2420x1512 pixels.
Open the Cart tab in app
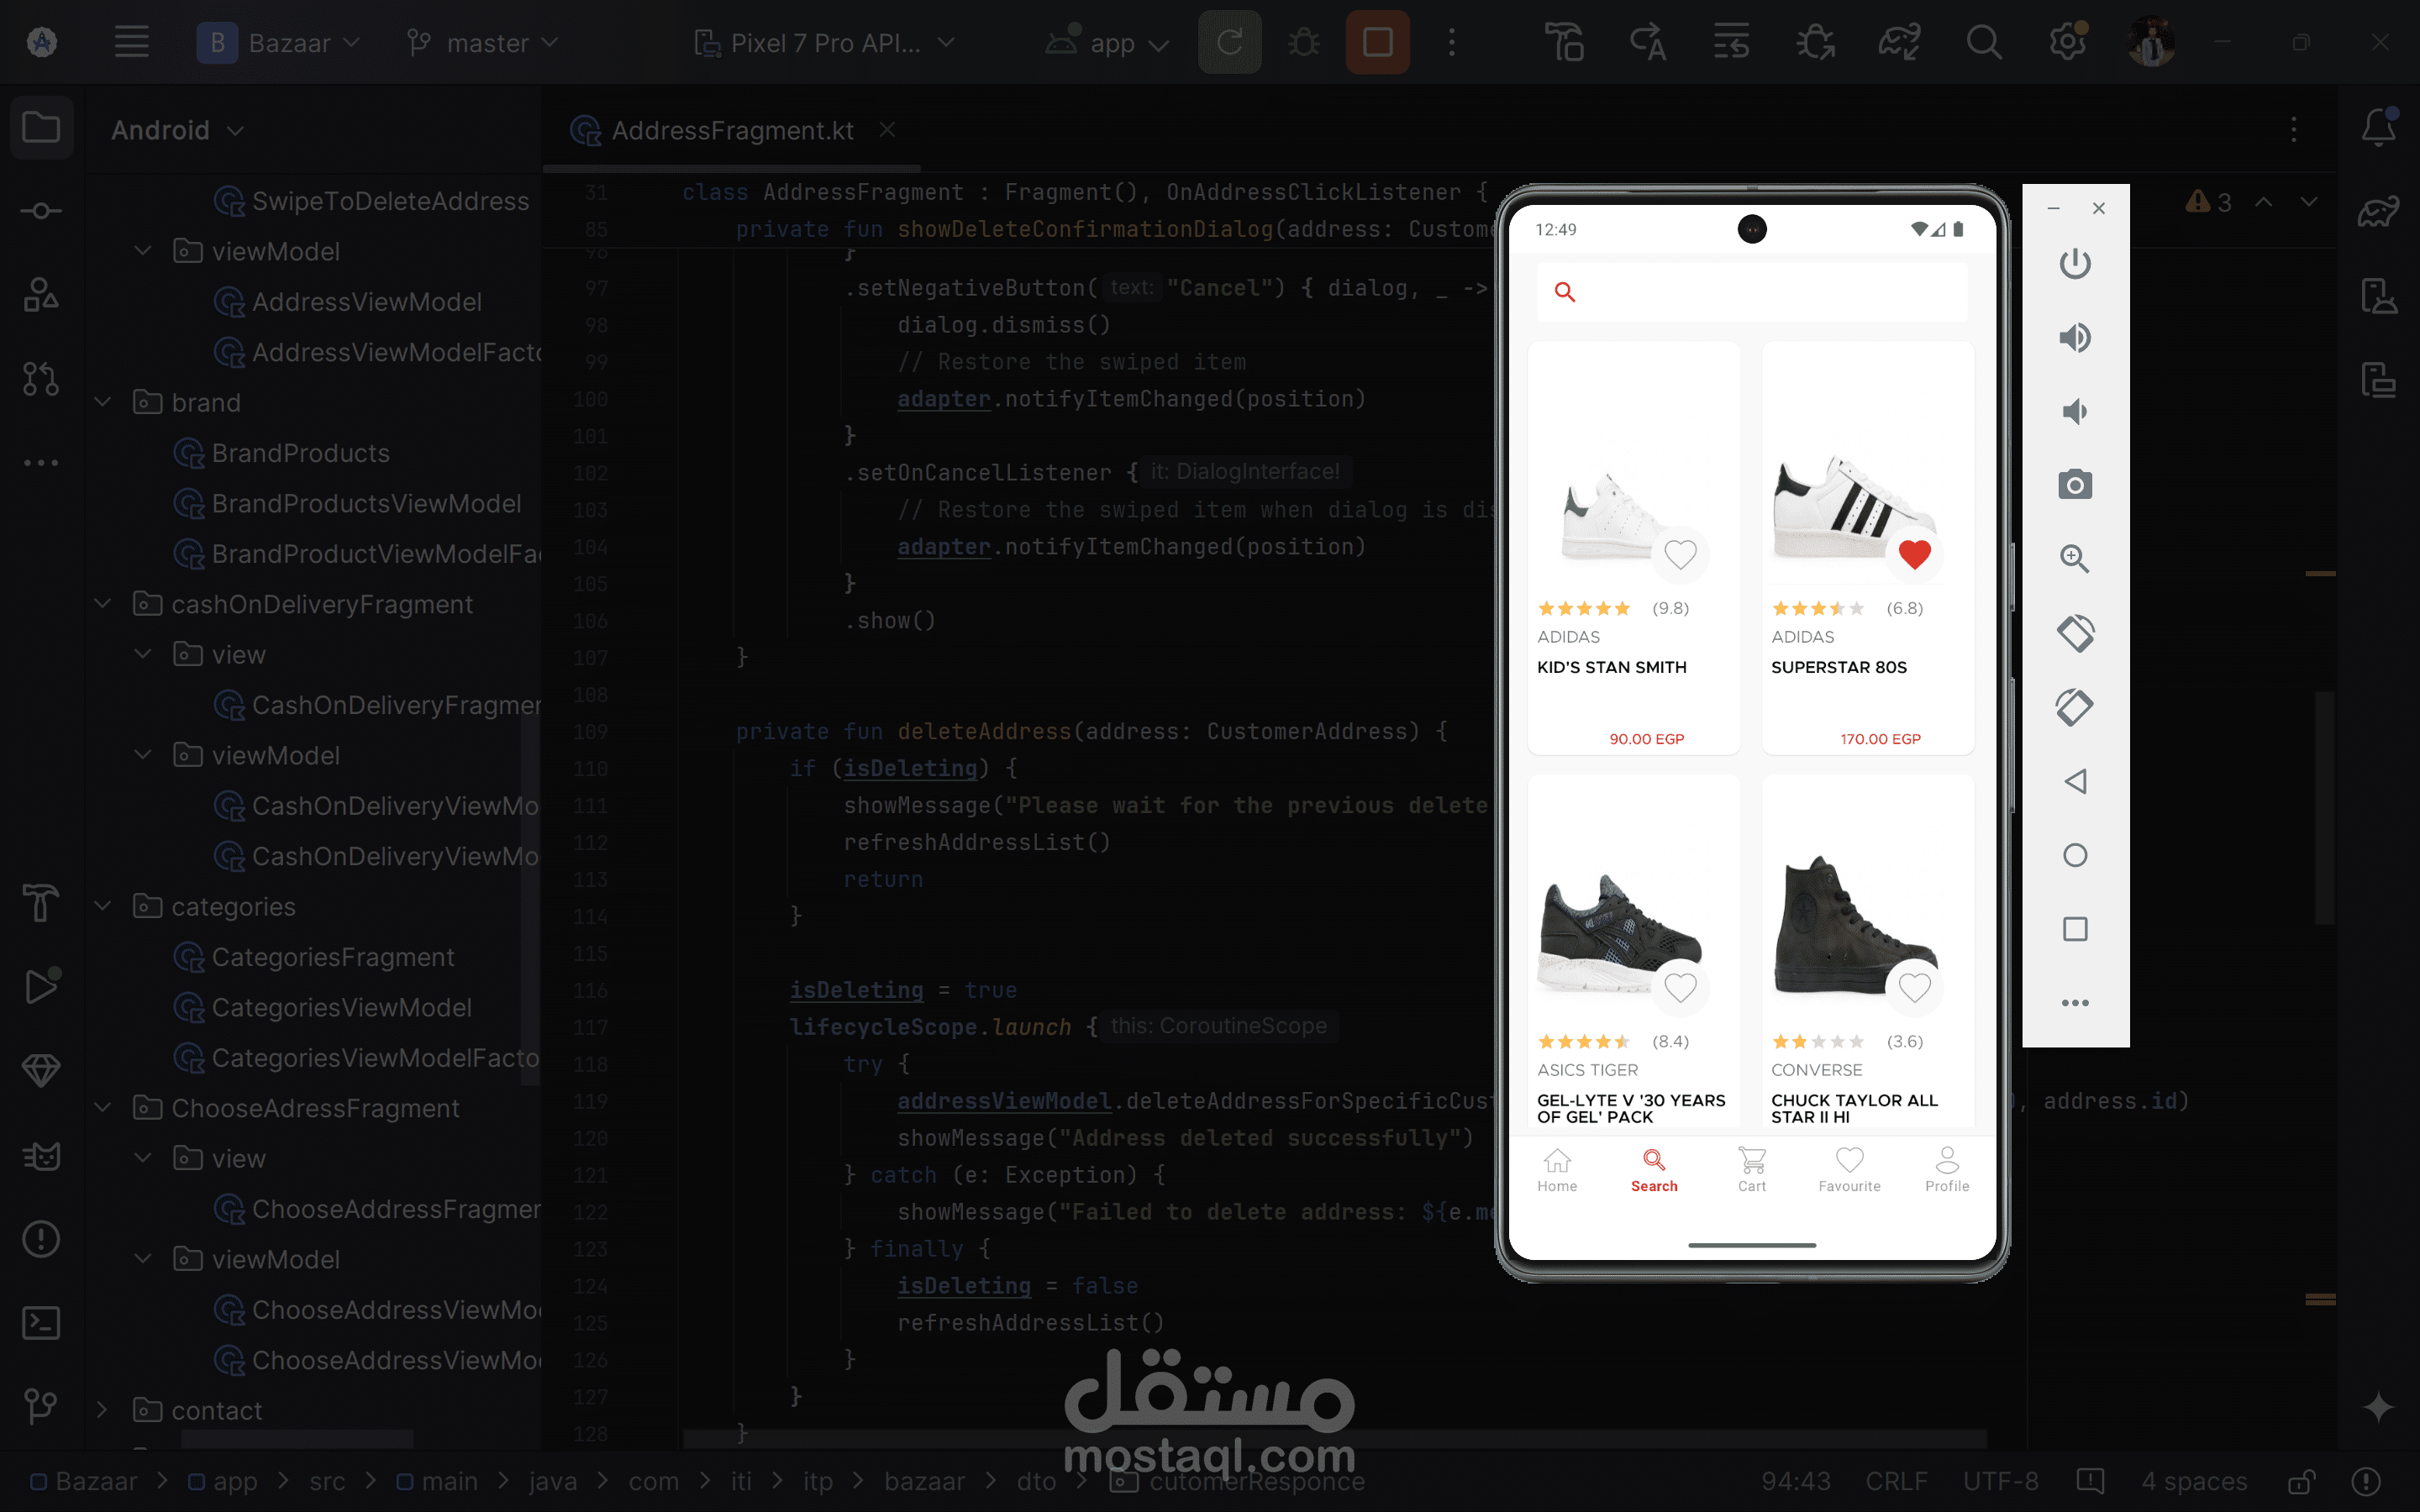1751,1169
